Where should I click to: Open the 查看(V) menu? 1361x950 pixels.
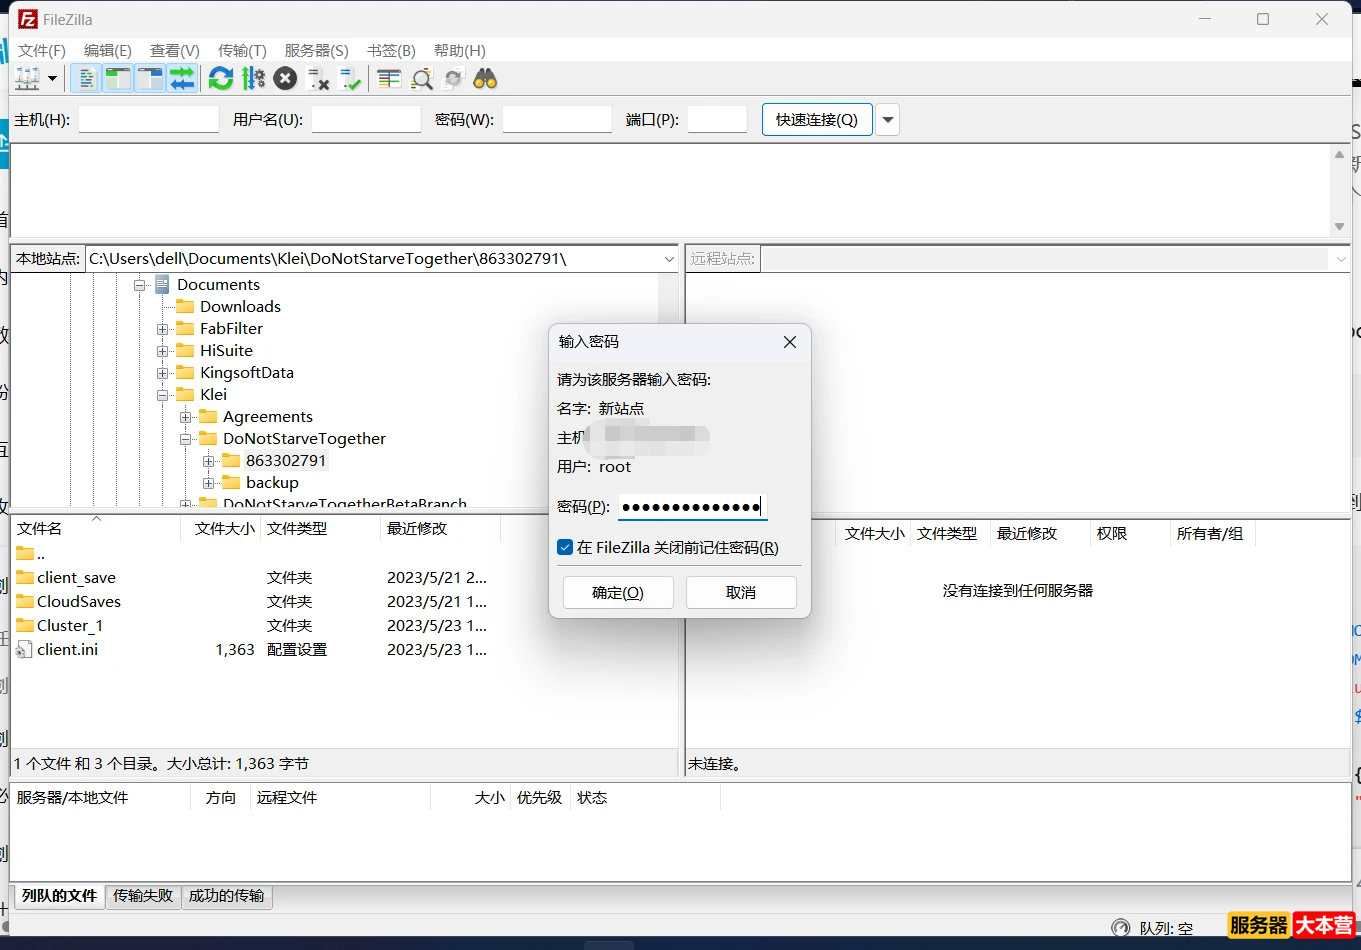tap(175, 50)
